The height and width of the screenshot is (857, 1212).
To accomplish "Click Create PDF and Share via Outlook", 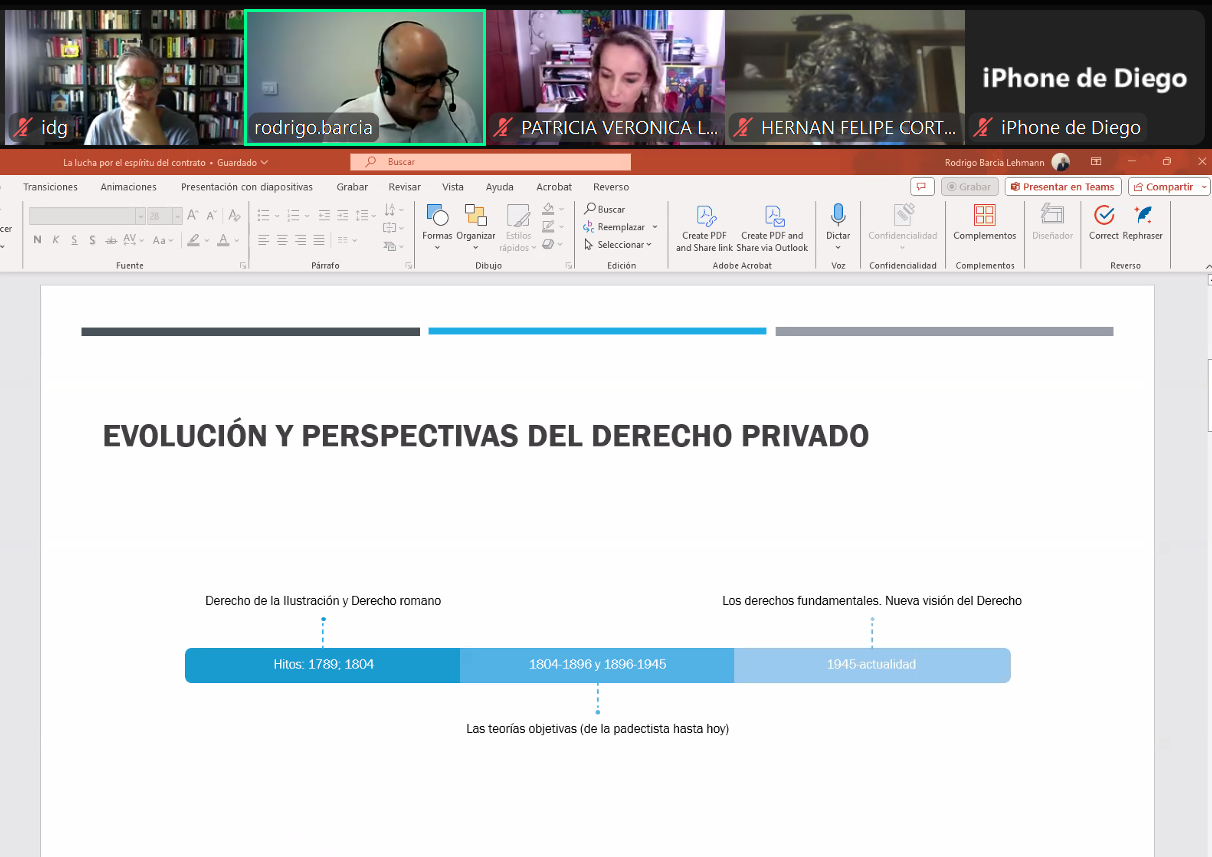I will (x=772, y=217).
